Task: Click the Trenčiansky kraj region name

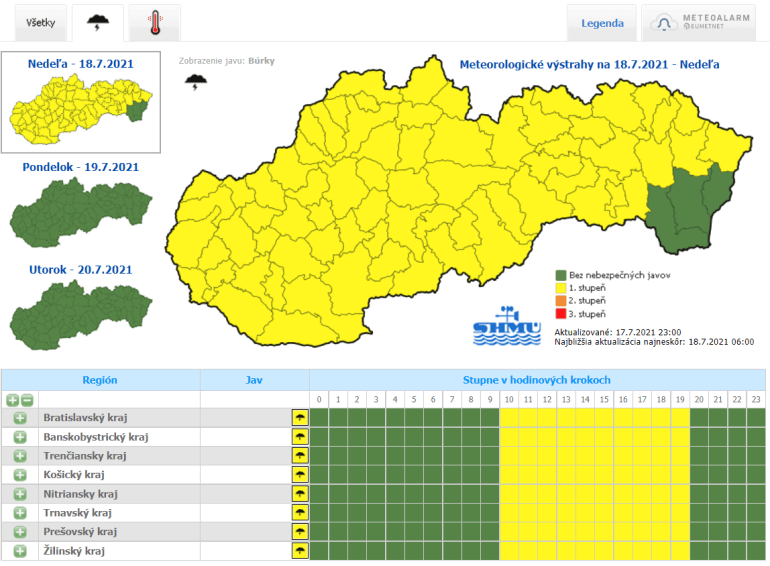Action: (x=84, y=456)
